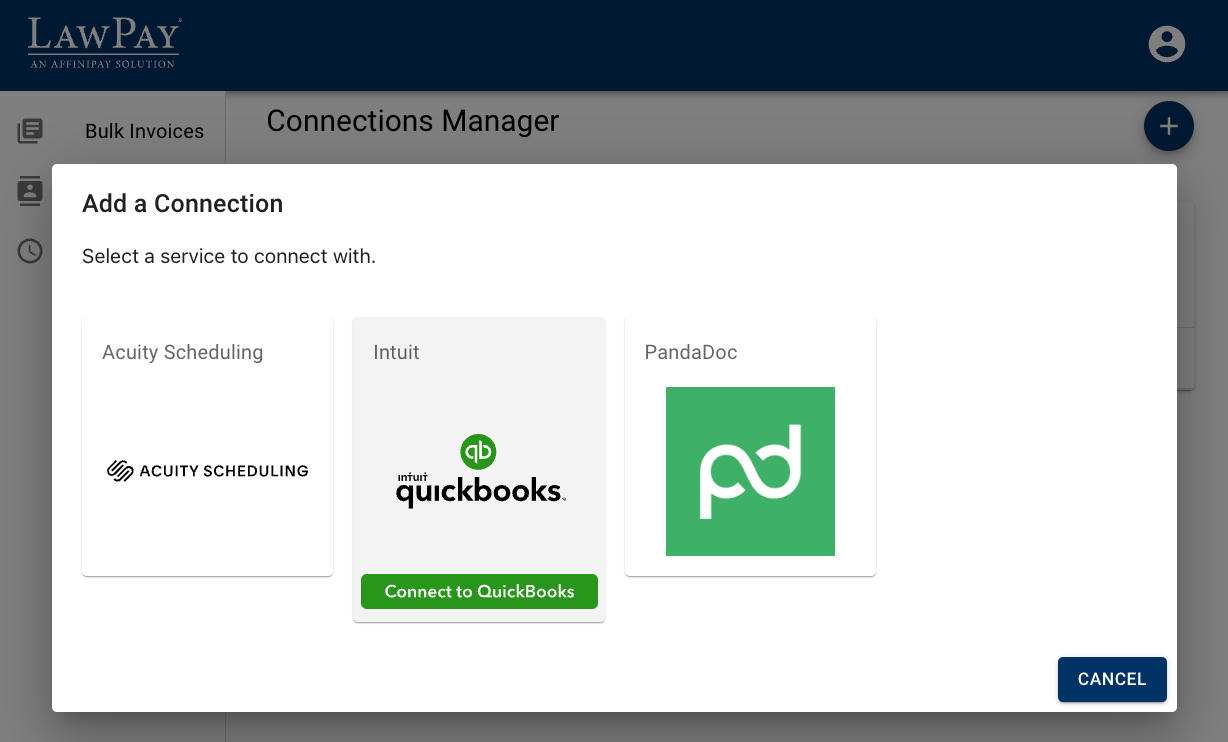Click the Acuity Scheduling squiggle logo icon
Screen dimensions: 1228x742
[120, 471]
